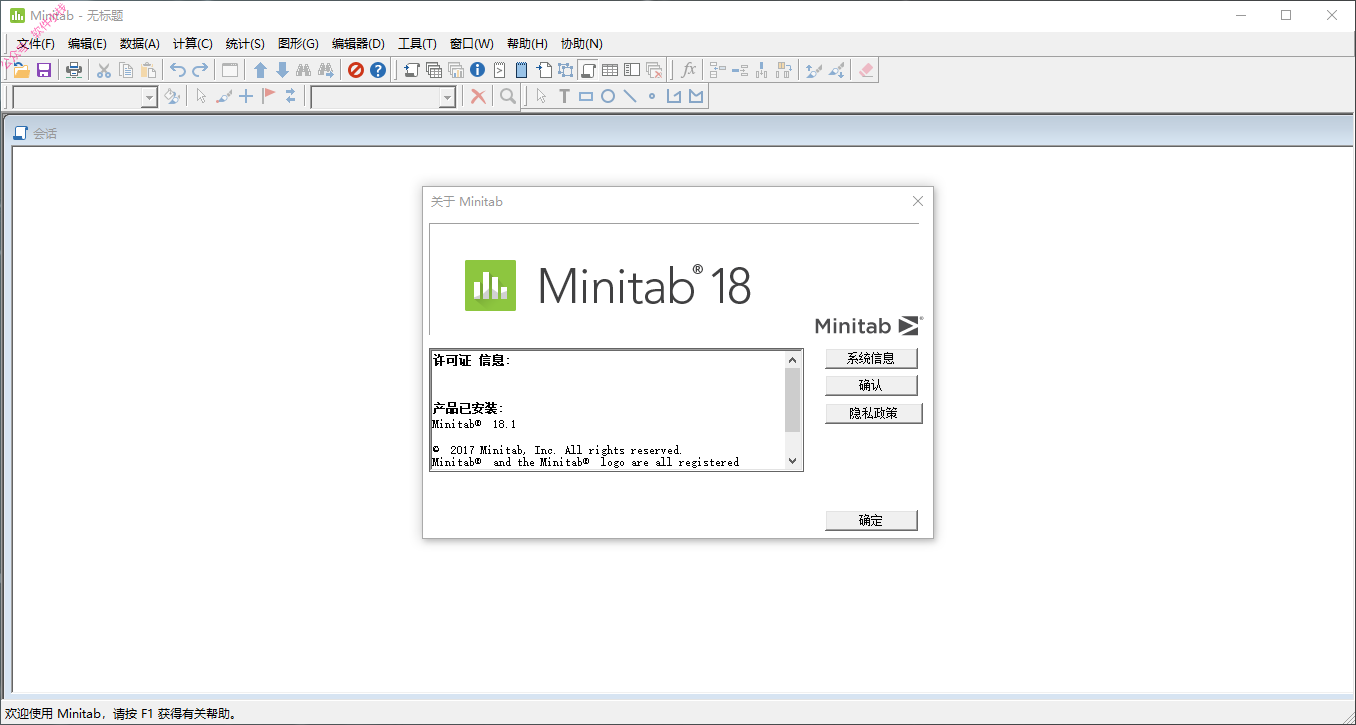1356x725 pixels.
Task: Open the second toolbar combo box dropdown
Action: pos(447,97)
